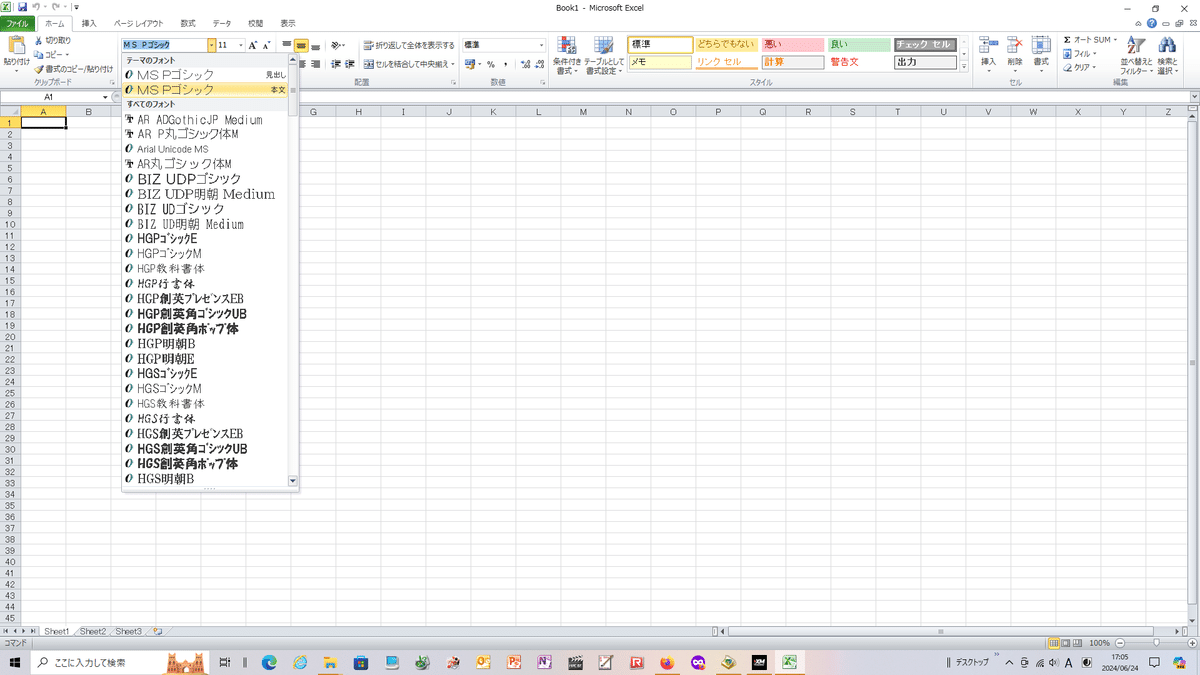Click the zoom slider in status bar
The width and height of the screenshot is (1200, 675).
[x=1156, y=643]
